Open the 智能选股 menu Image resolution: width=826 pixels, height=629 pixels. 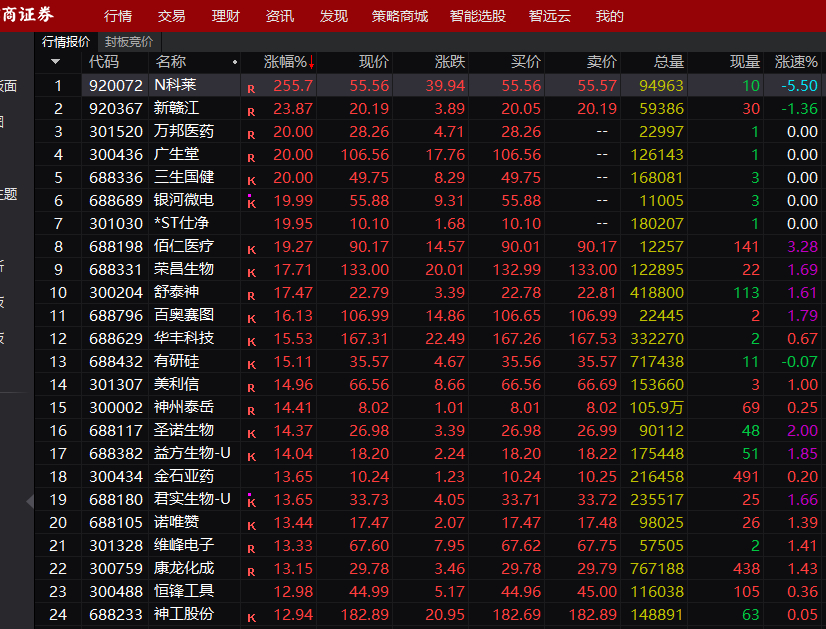pyautogui.click(x=478, y=16)
